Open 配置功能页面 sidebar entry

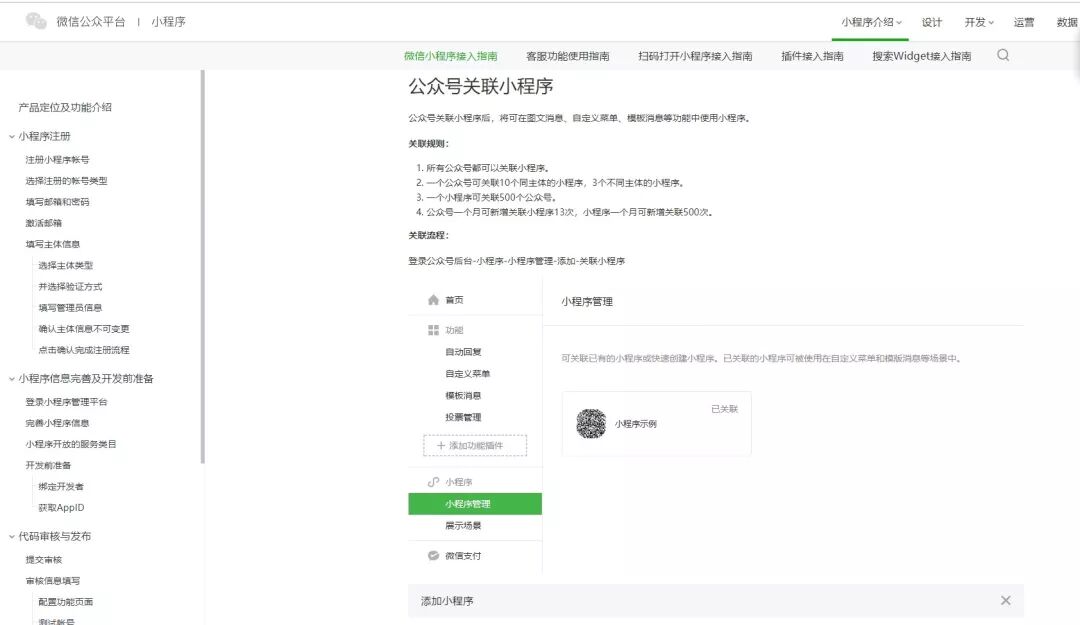click(x=65, y=602)
